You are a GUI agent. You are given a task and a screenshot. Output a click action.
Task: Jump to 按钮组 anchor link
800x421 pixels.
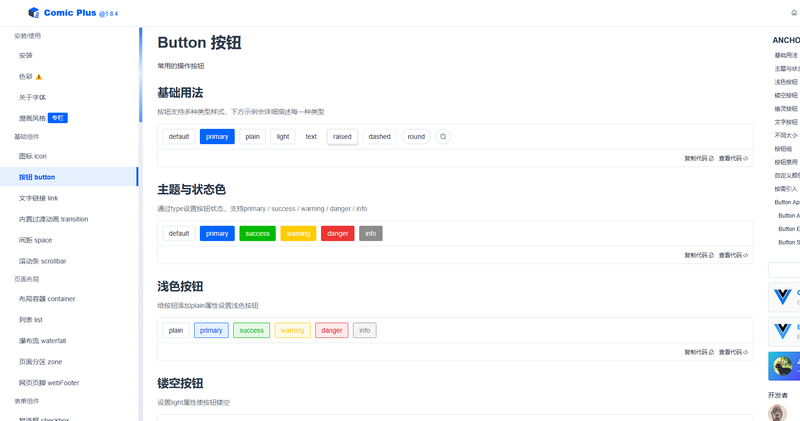click(x=783, y=149)
